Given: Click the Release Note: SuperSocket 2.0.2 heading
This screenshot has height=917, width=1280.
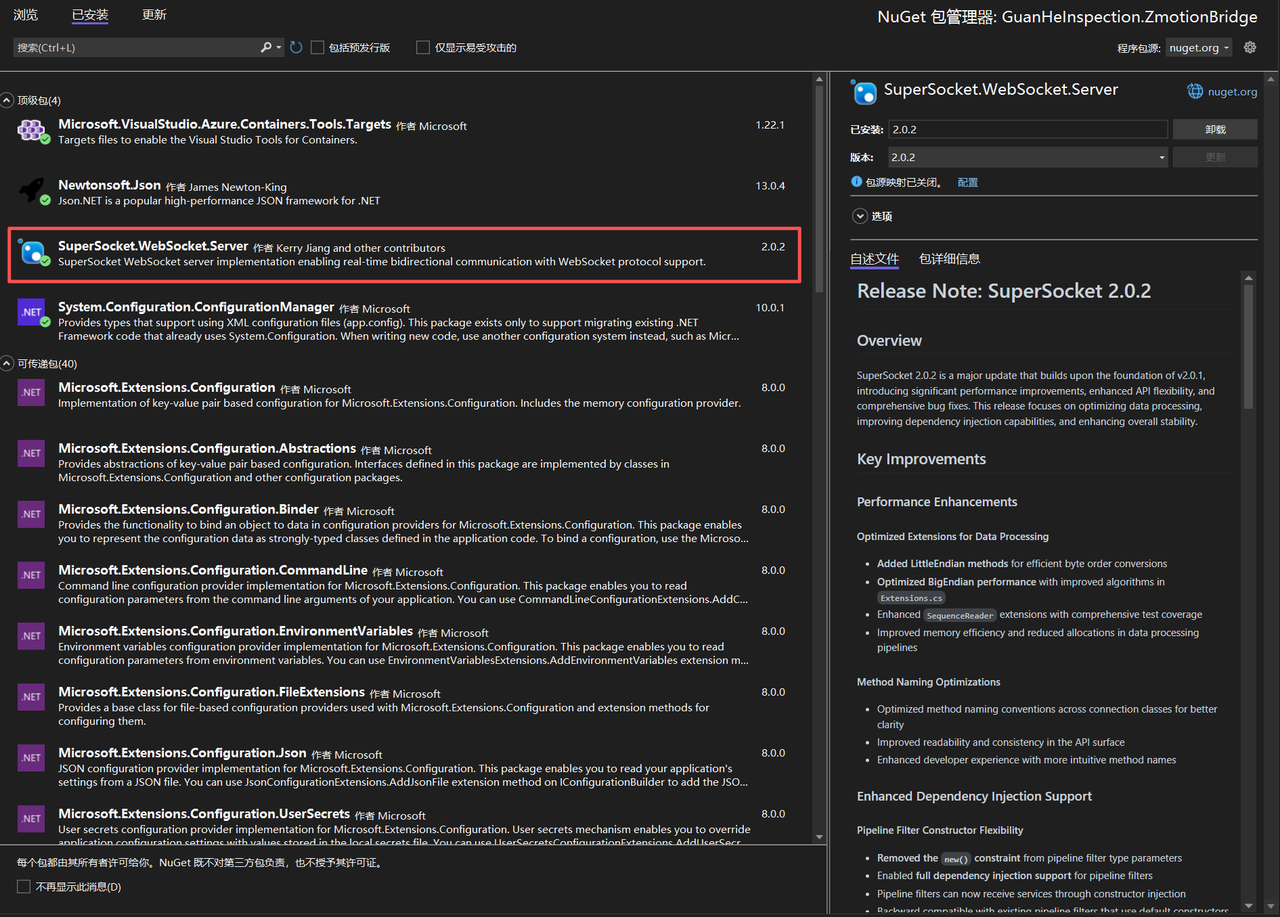Looking at the screenshot, I should (1004, 291).
